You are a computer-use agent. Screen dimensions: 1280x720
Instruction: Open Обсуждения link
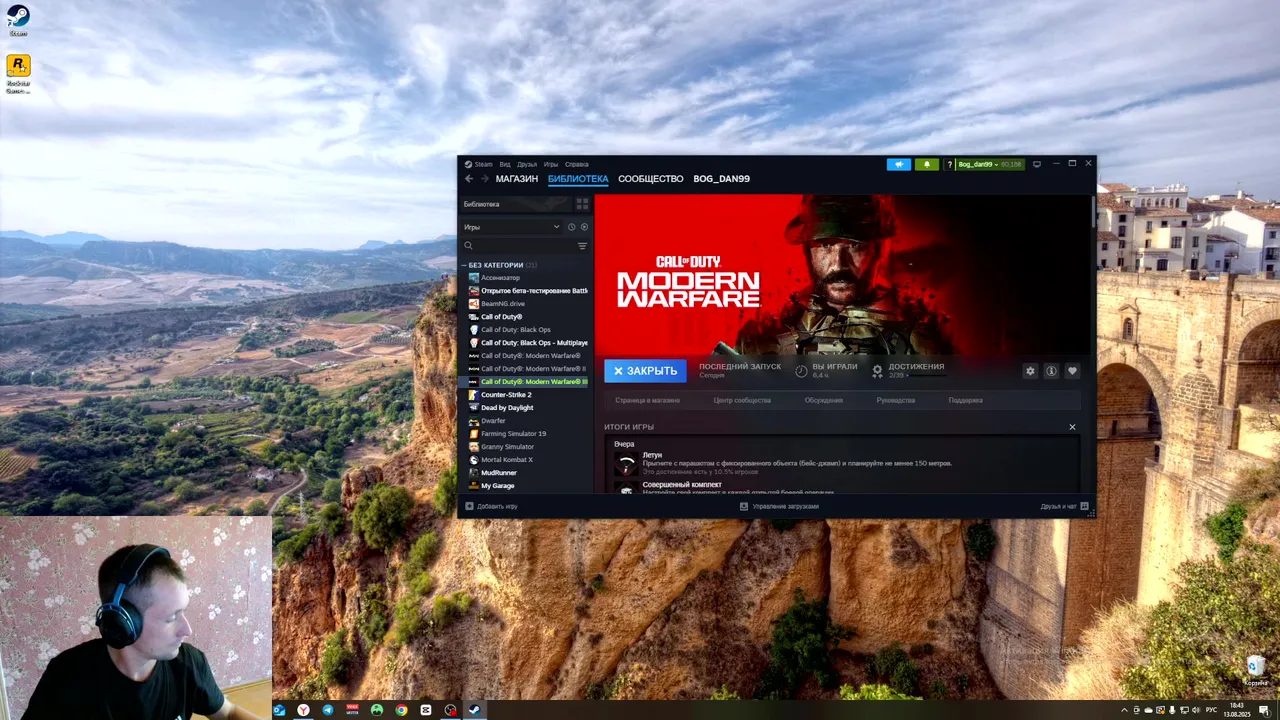(824, 400)
